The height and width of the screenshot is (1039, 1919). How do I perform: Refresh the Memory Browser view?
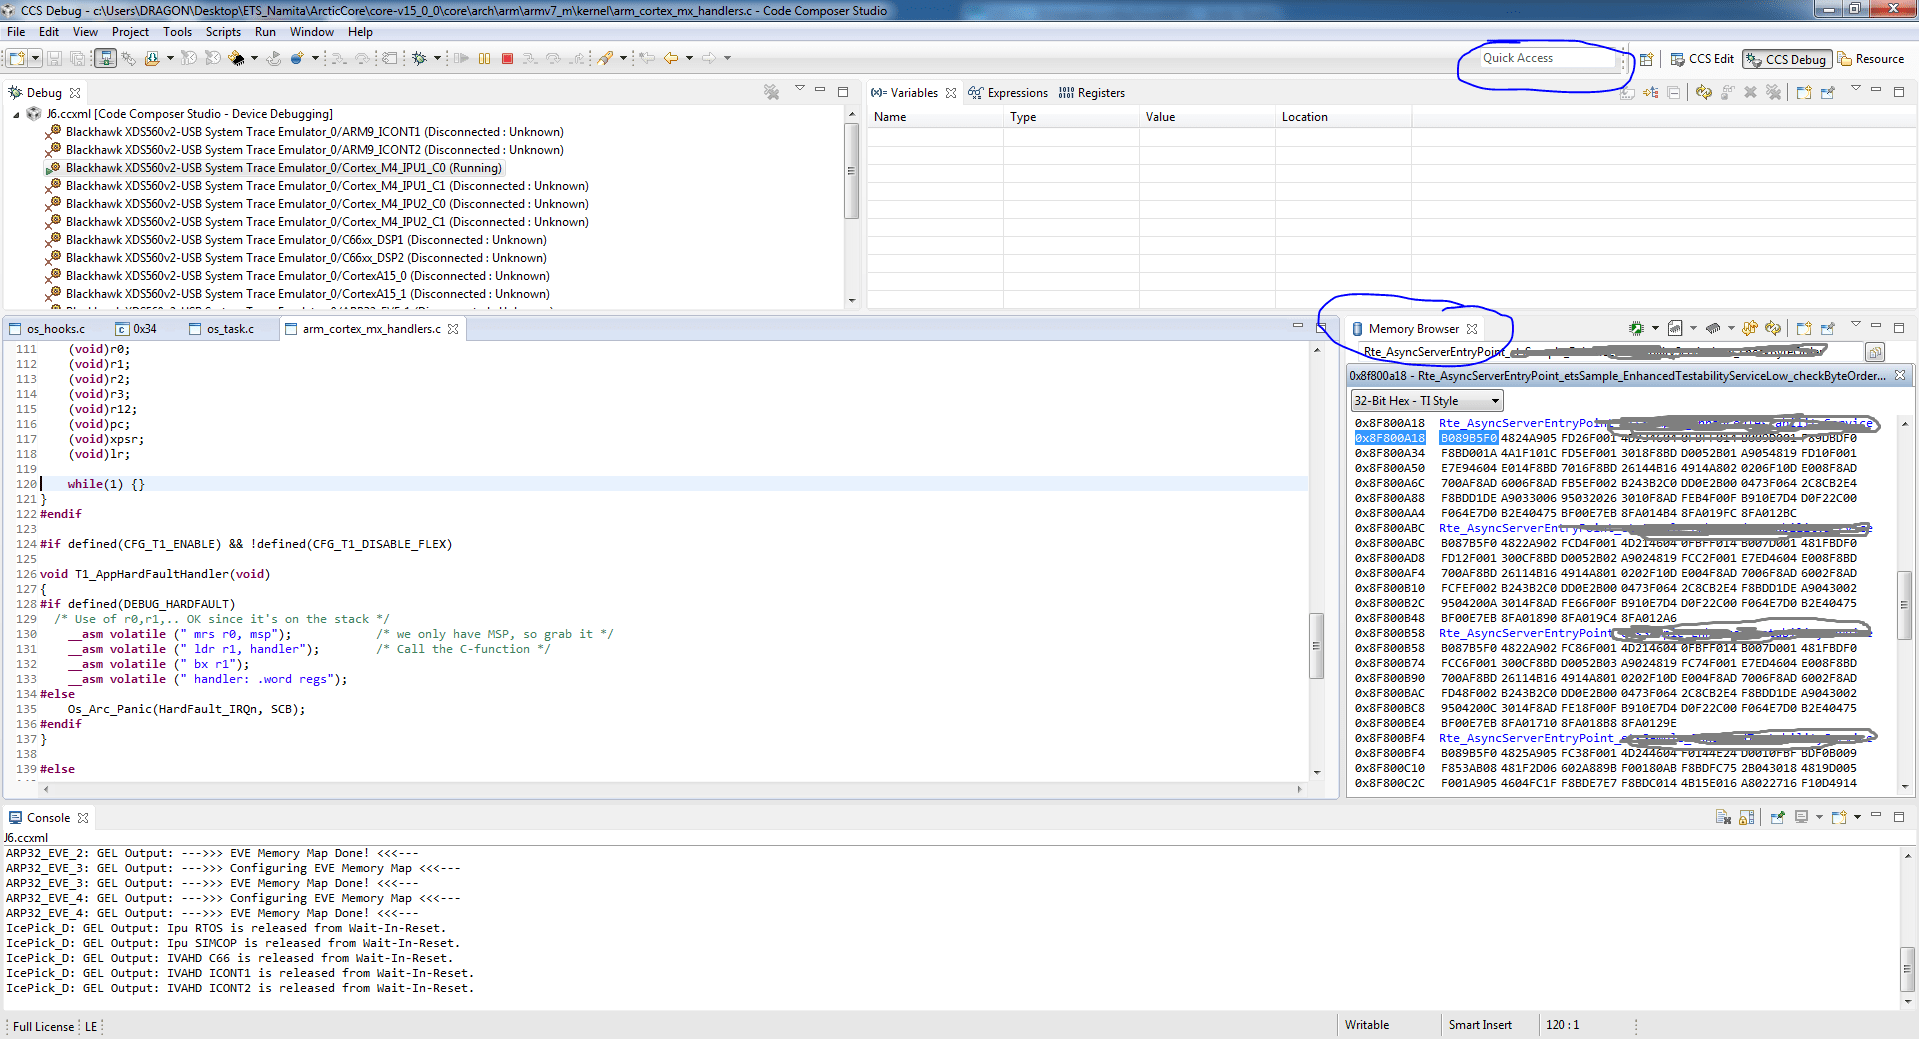(x=1773, y=327)
